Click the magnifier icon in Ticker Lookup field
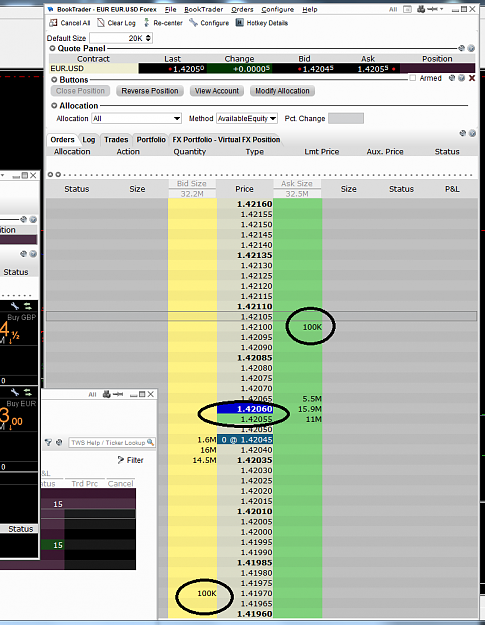This screenshot has height=625, width=485. pos(150,442)
